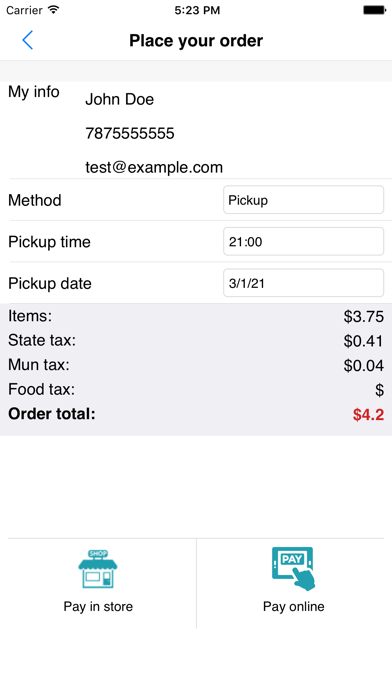Screen dimensions: 392x696
Task: Click the battery icon in status bar
Action: point(374,10)
